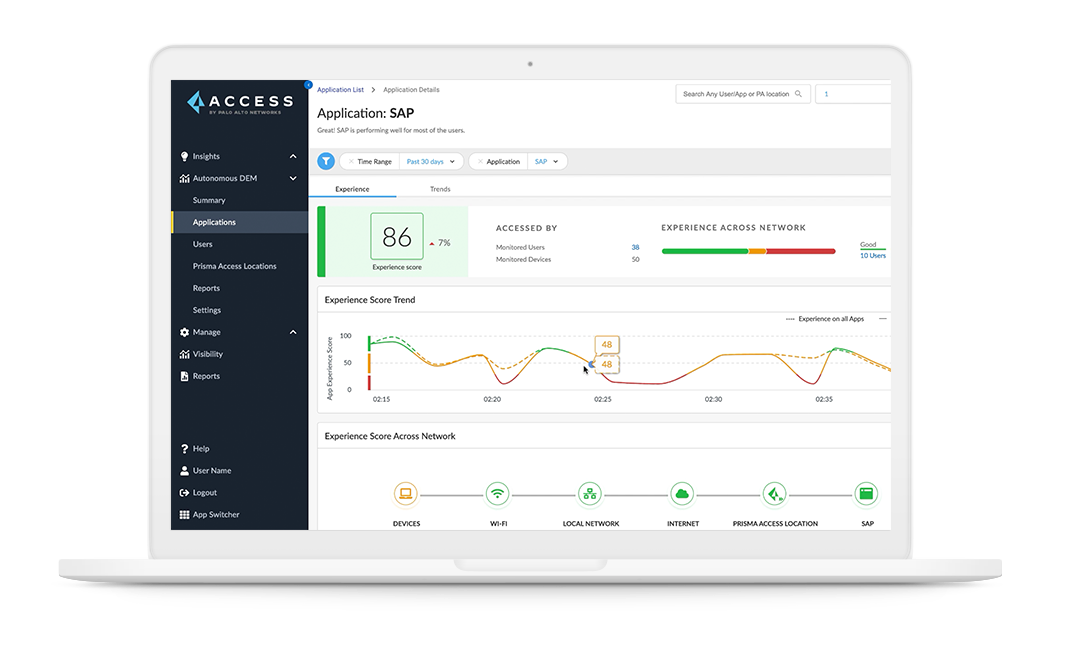Open Prisma Access Locations in the sidebar
1081x664 pixels.
[234, 266]
